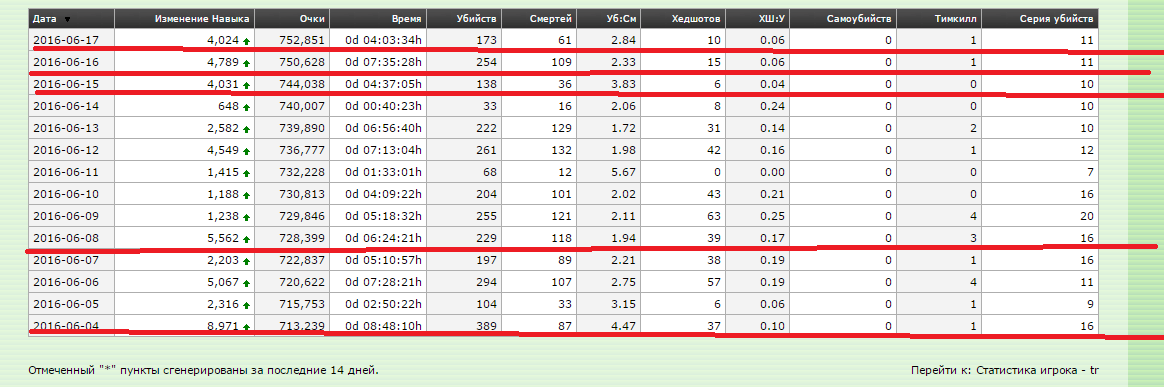This screenshot has height=387, width=1164.
Task: Select the date cell 2016-06-11
Action: click(71, 173)
